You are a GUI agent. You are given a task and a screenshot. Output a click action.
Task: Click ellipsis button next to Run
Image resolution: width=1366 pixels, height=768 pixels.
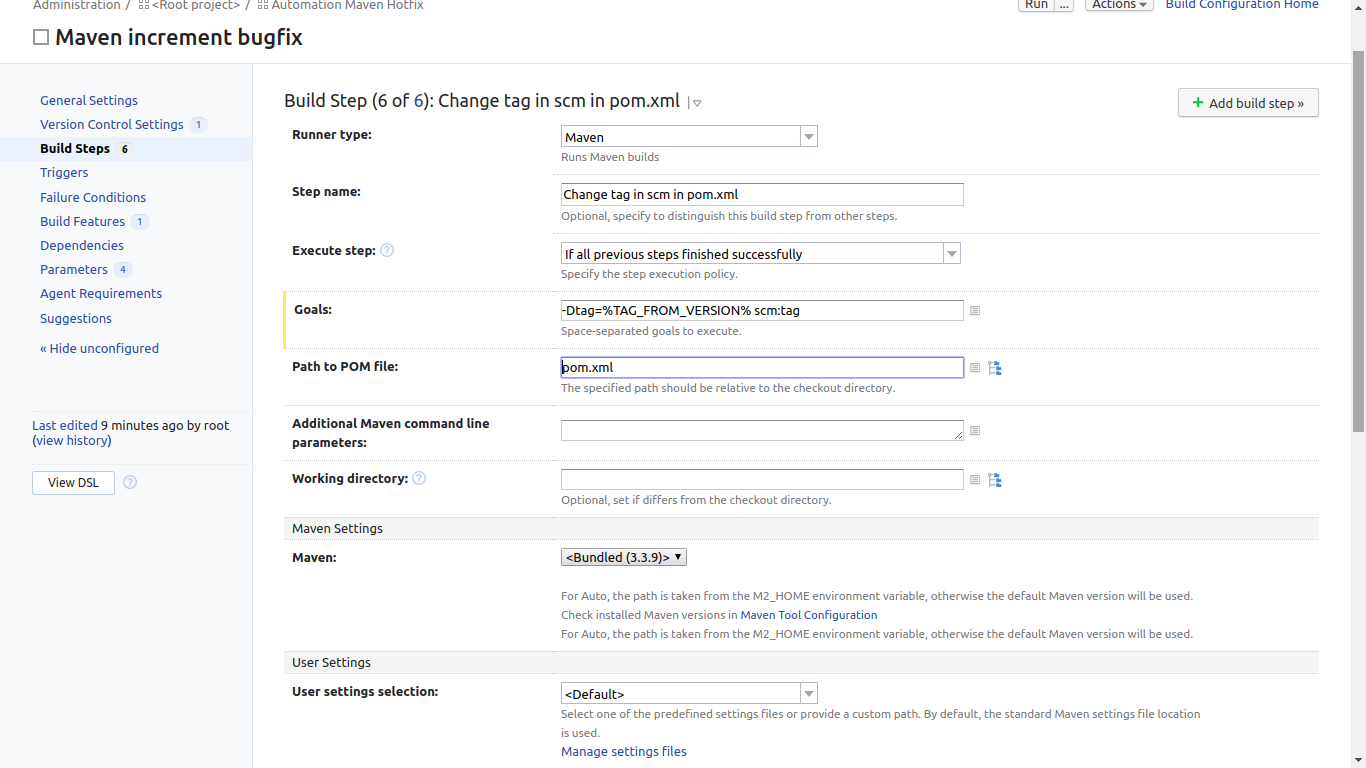1064,5
